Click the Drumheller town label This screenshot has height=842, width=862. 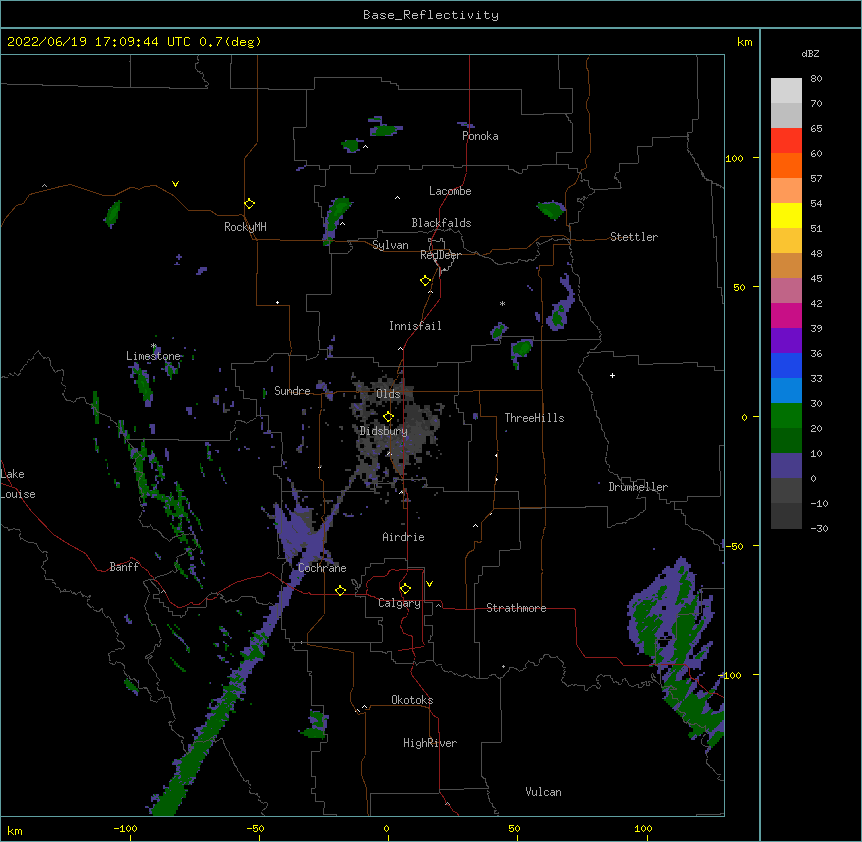pos(638,487)
